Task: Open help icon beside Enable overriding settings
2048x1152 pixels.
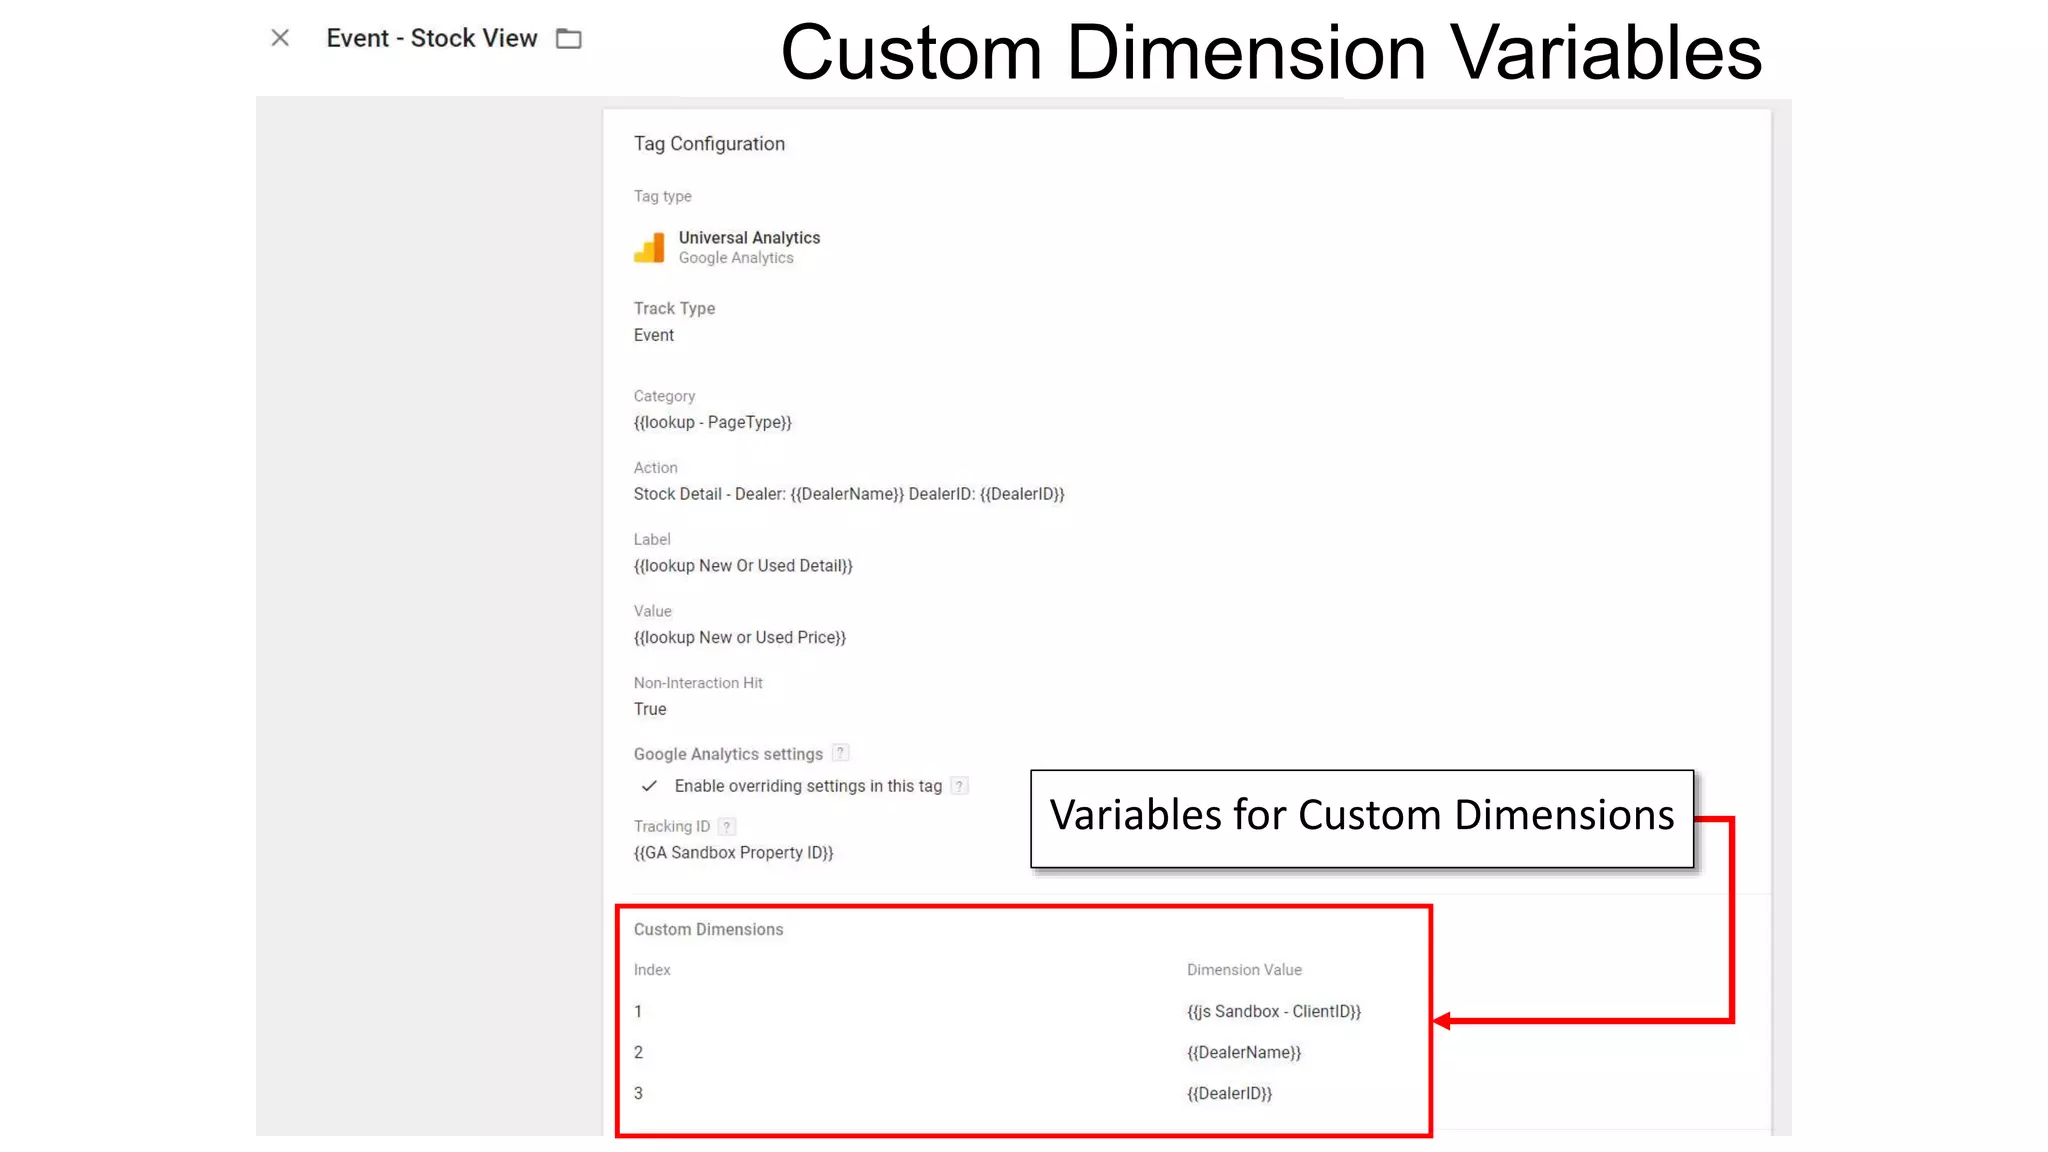Action: click(x=959, y=786)
